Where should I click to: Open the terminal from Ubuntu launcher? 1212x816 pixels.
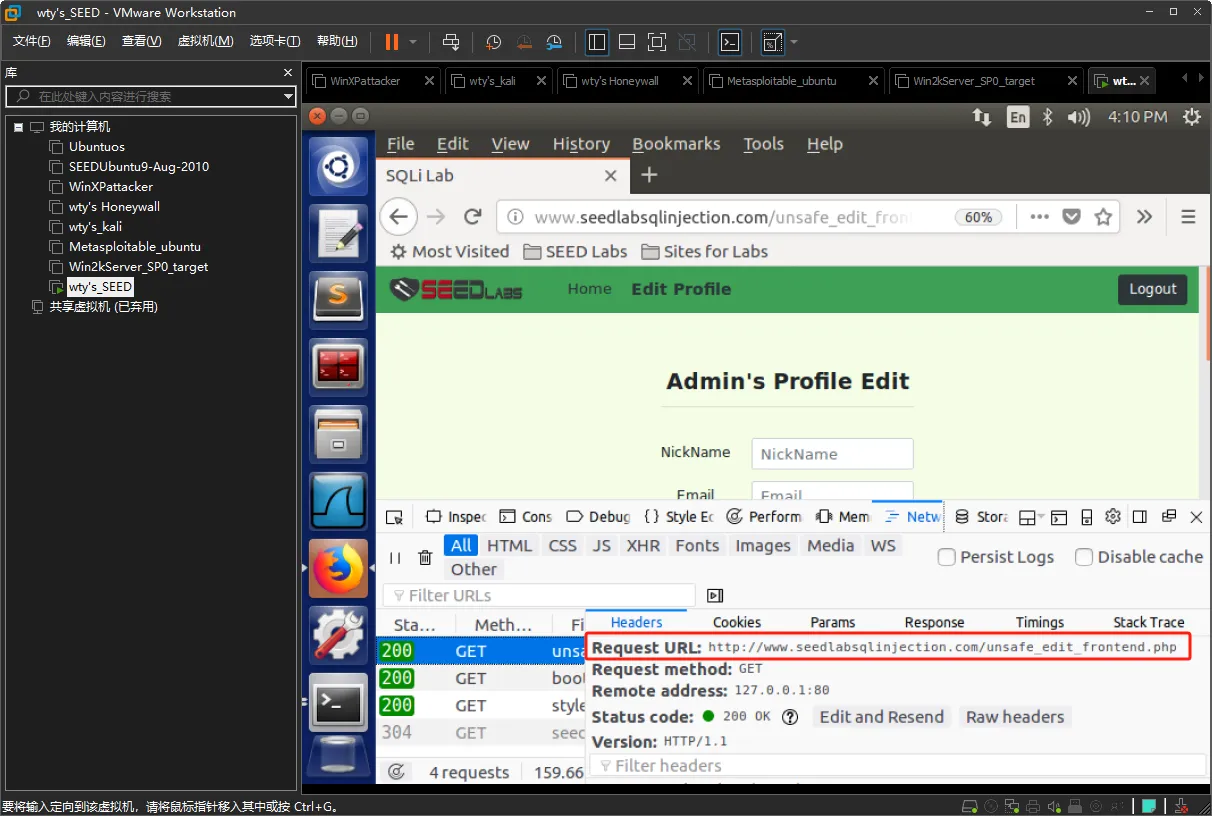point(338,702)
